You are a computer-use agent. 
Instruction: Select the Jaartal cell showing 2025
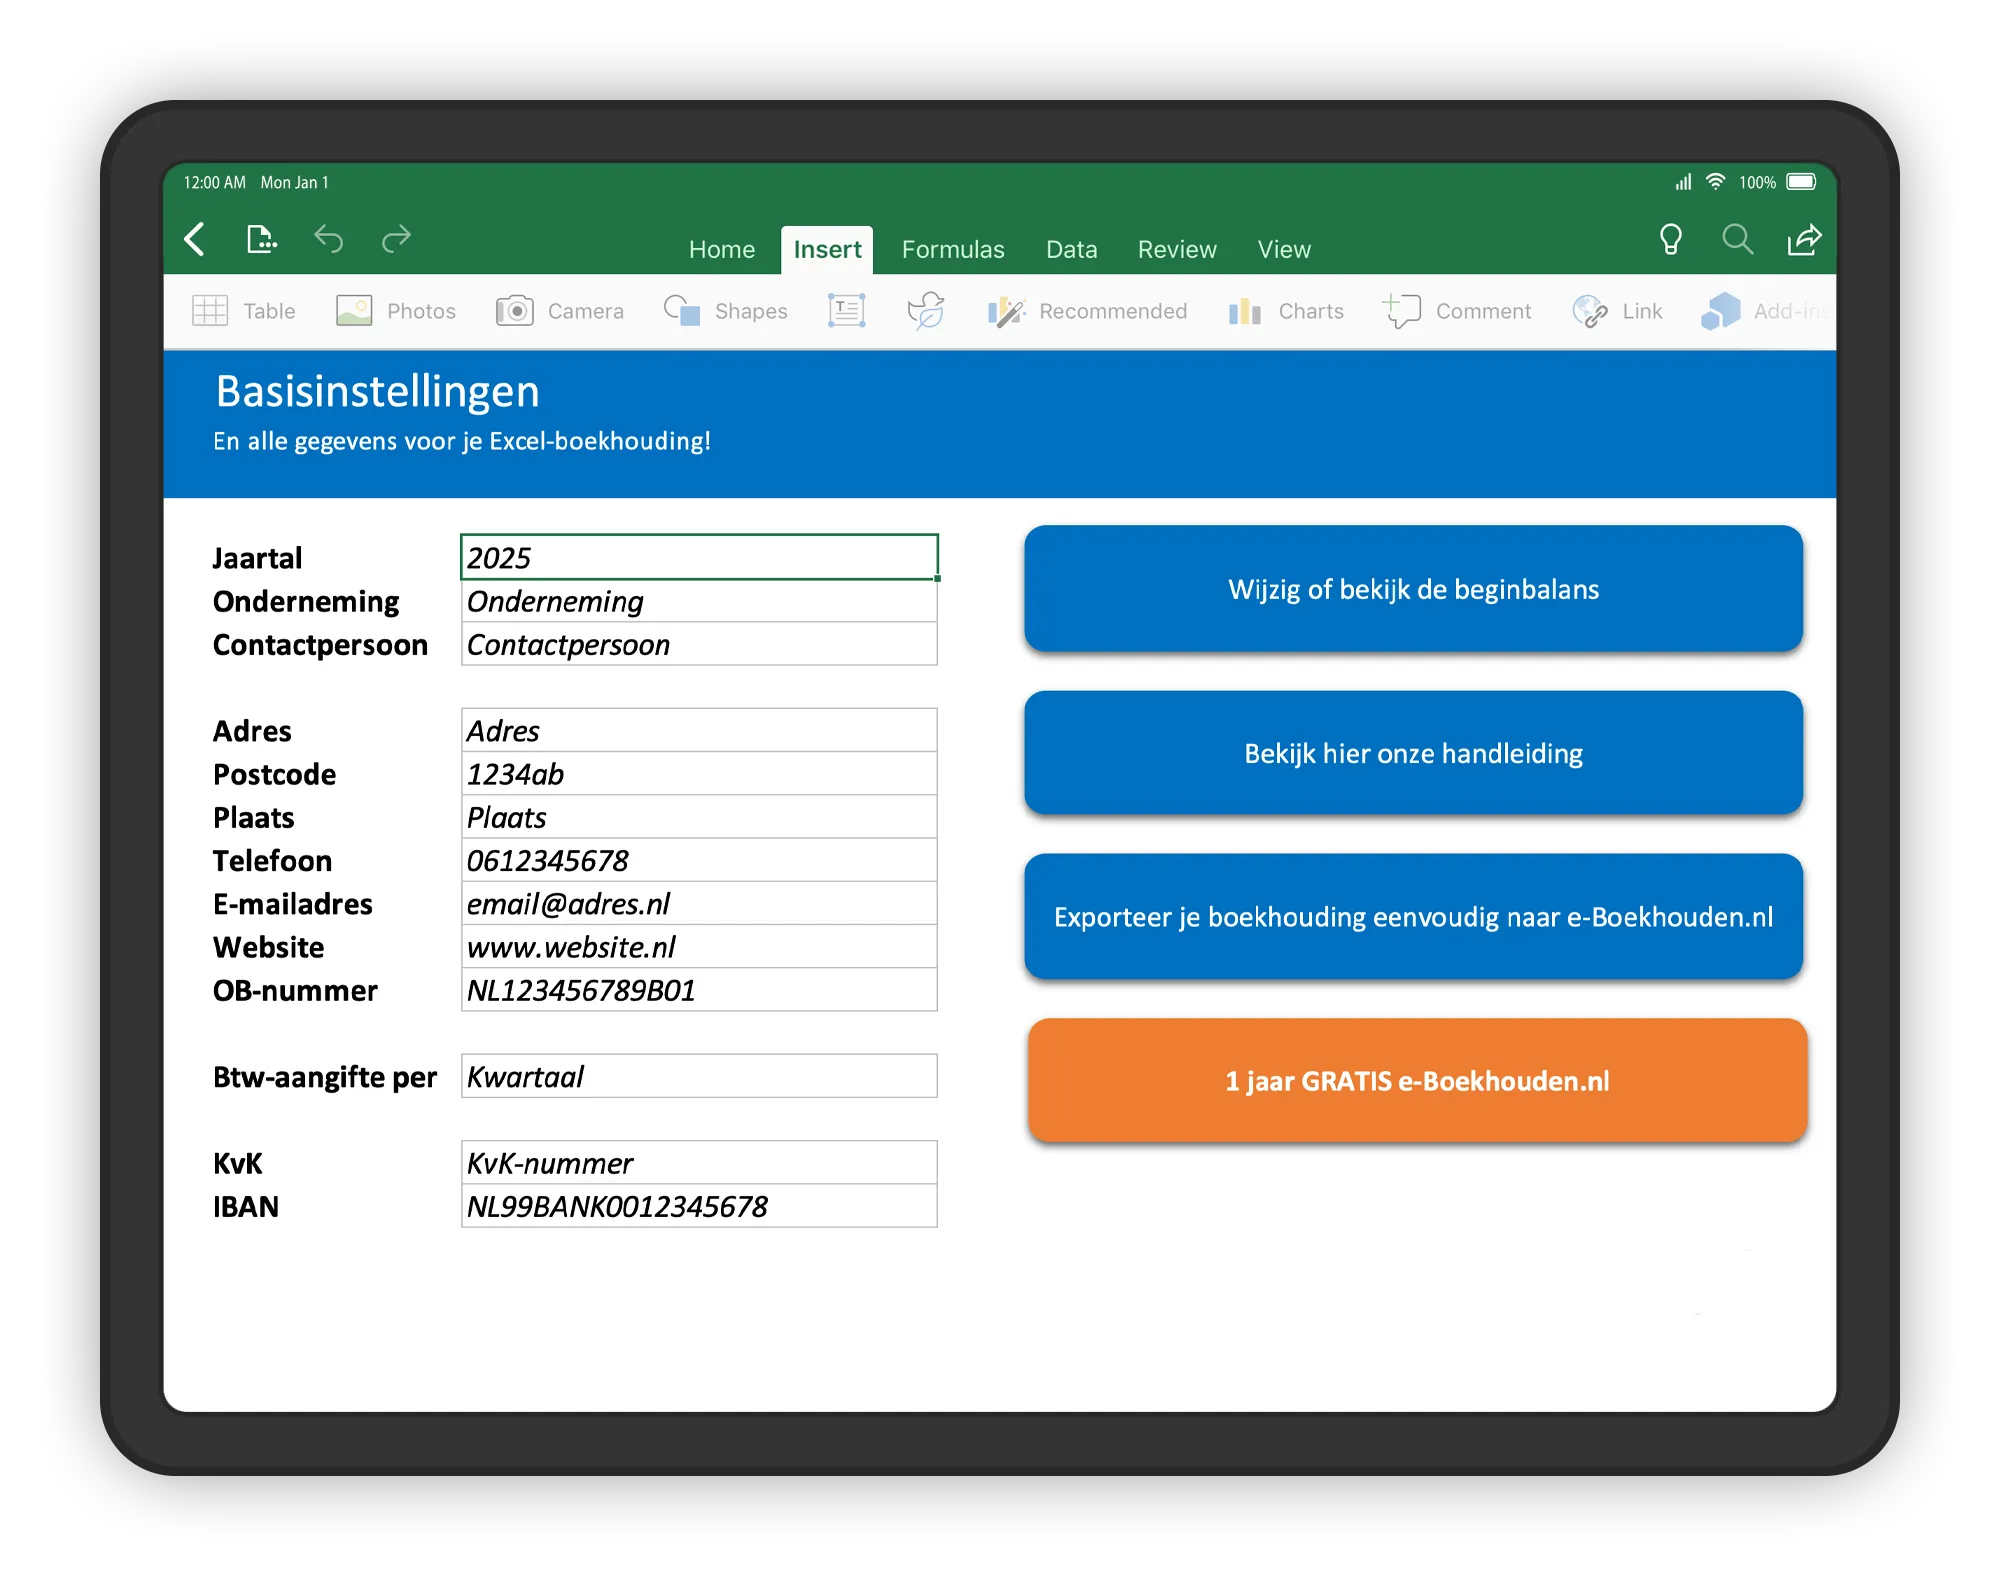(x=697, y=558)
